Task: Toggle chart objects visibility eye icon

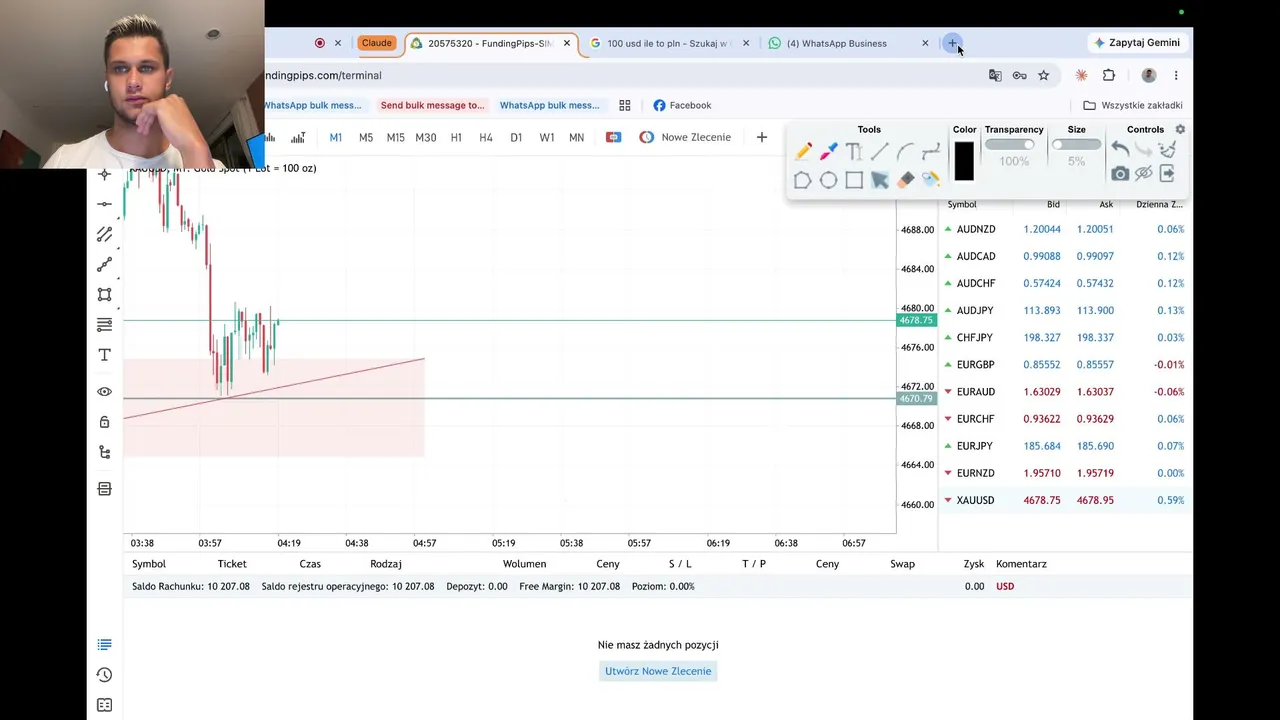Action: tap(104, 392)
